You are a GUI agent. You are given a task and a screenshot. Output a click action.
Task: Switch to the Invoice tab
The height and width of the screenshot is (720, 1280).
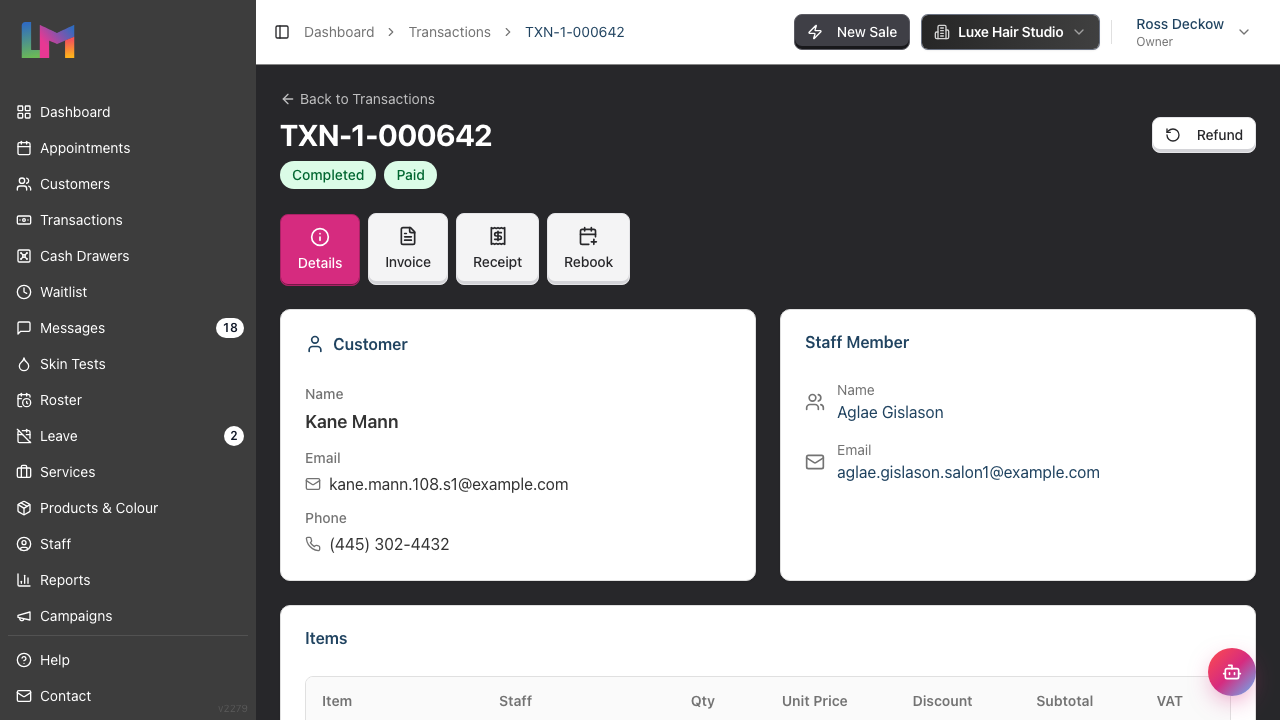(408, 249)
